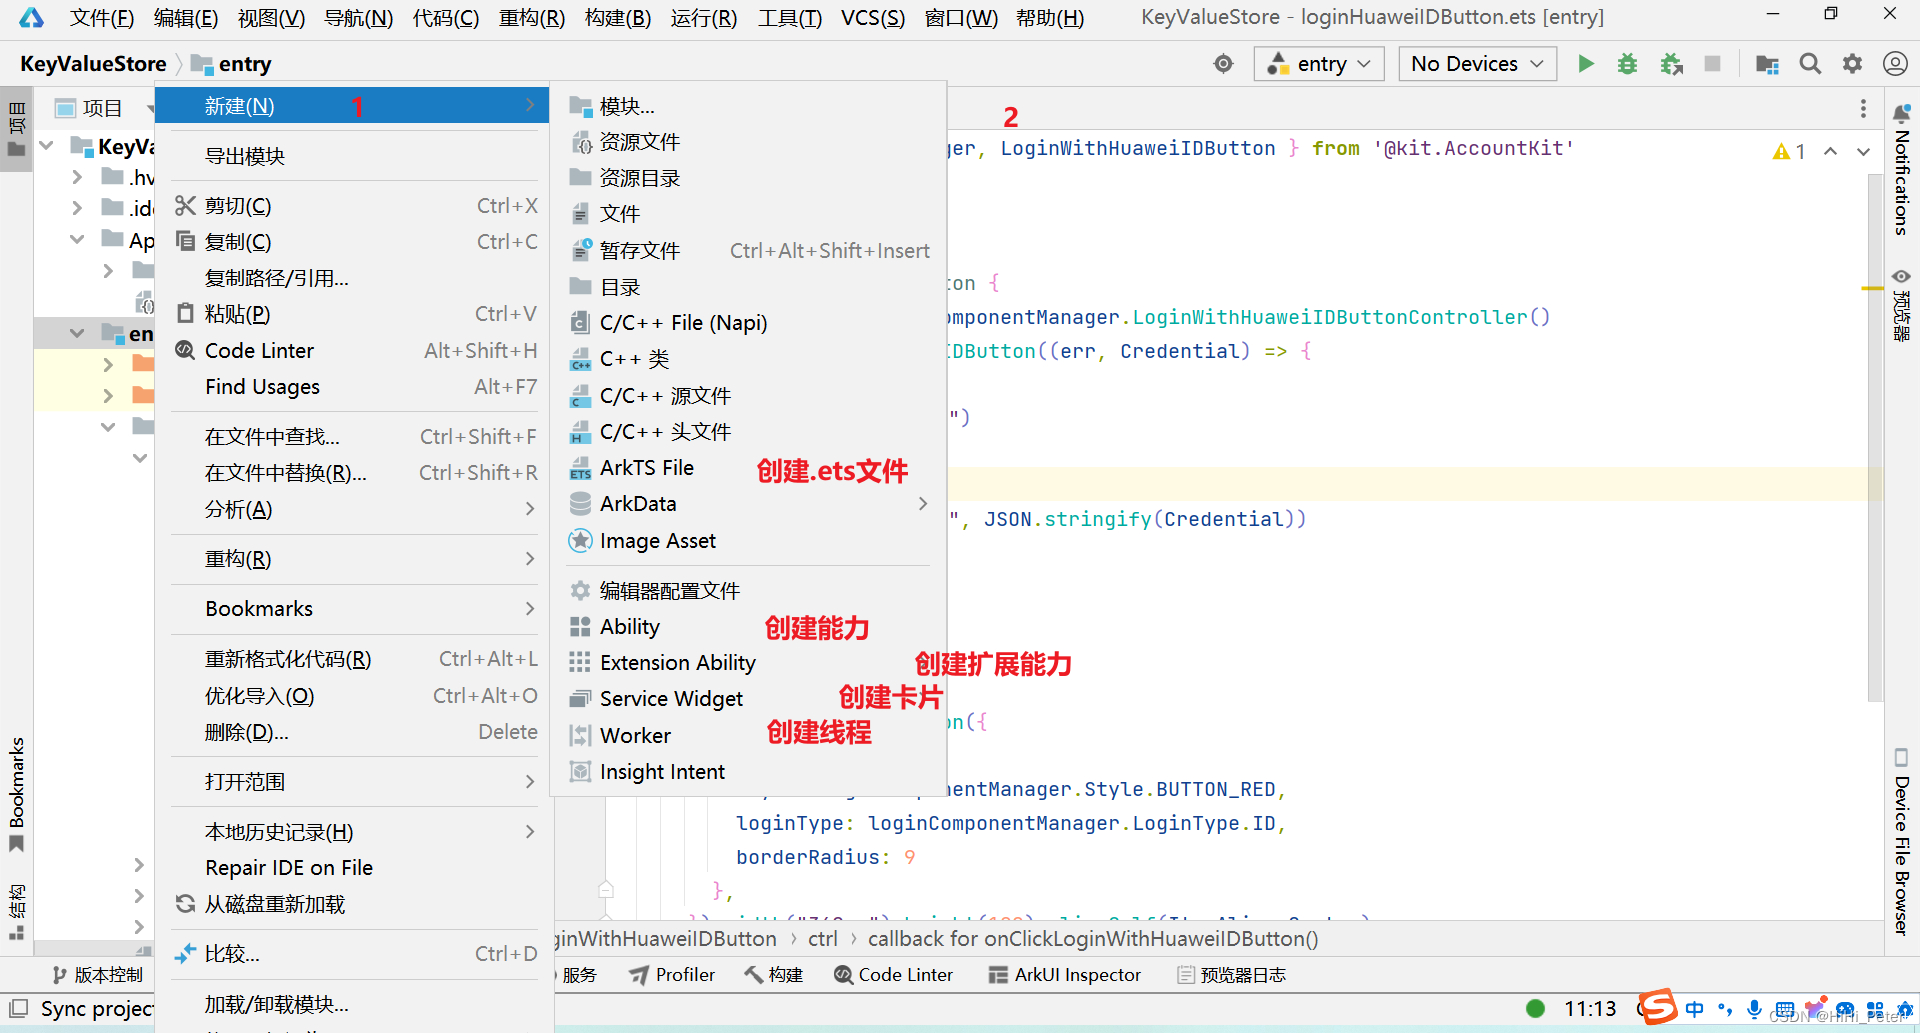Open the Navigate (导航) menu

click(x=358, y=18)
